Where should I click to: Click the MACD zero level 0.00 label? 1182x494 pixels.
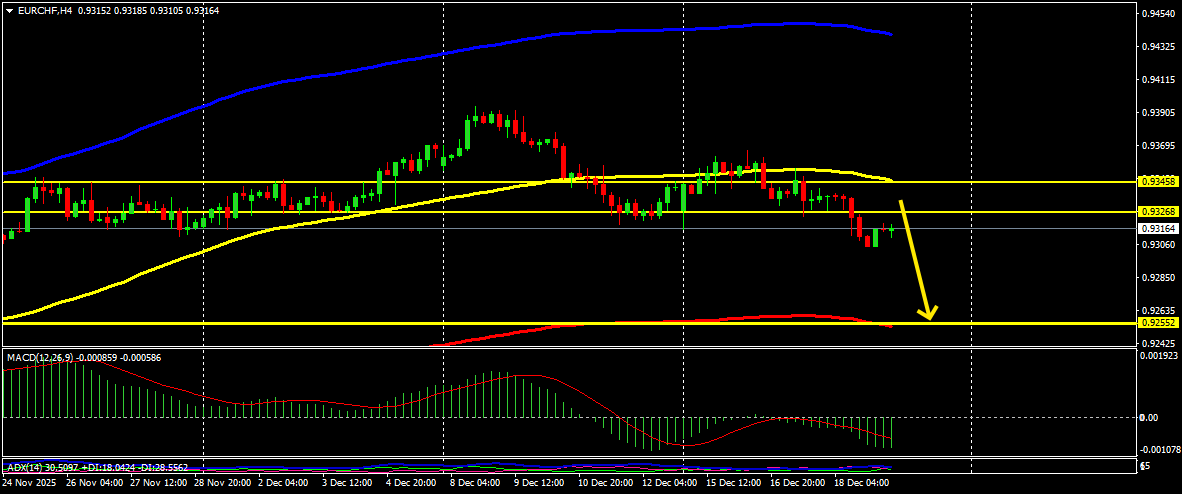(x=1150, y=417)
